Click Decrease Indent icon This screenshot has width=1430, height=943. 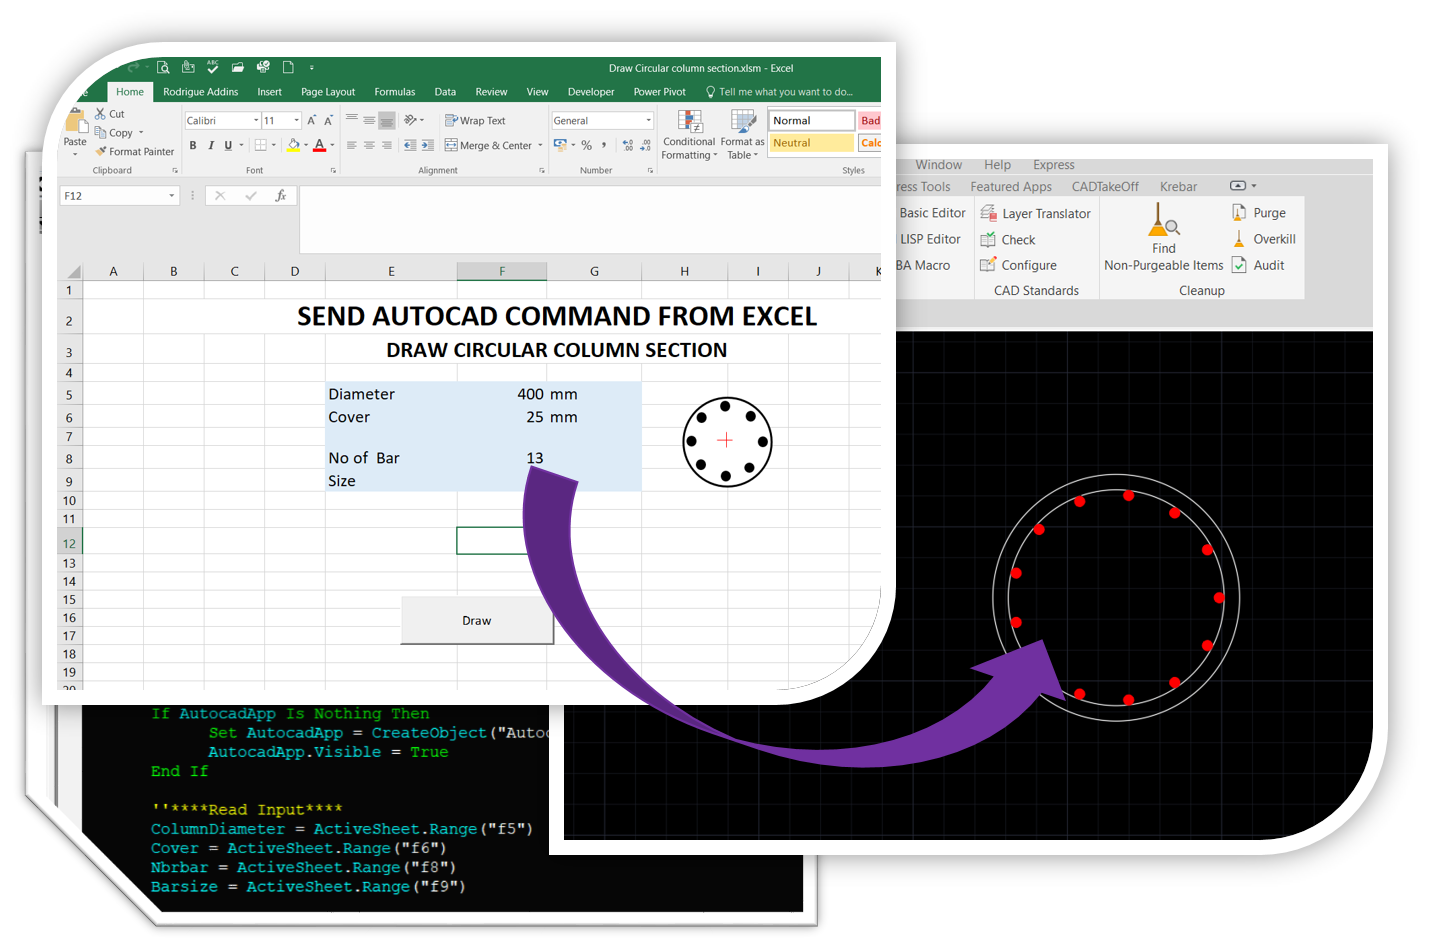[410, 145]
